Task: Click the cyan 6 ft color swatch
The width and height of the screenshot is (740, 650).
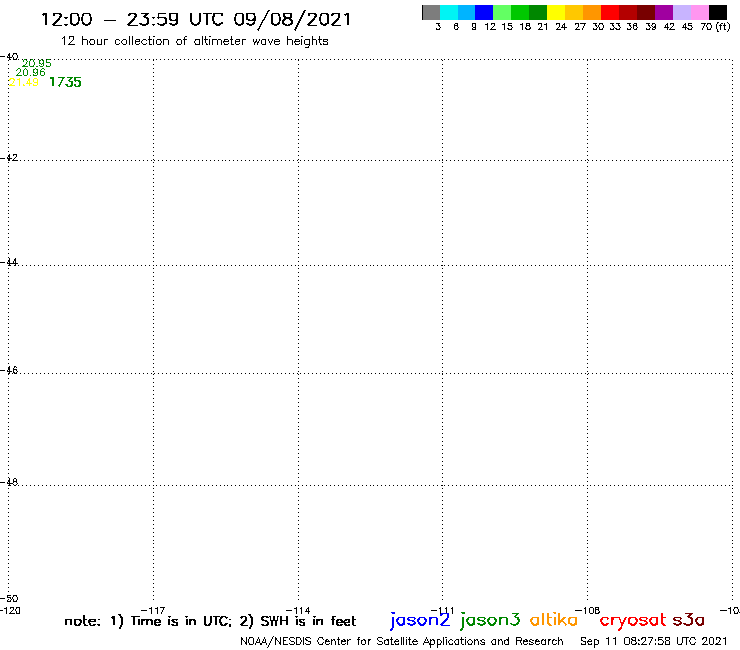Action: pyautogui.click(x=449, y=12)
